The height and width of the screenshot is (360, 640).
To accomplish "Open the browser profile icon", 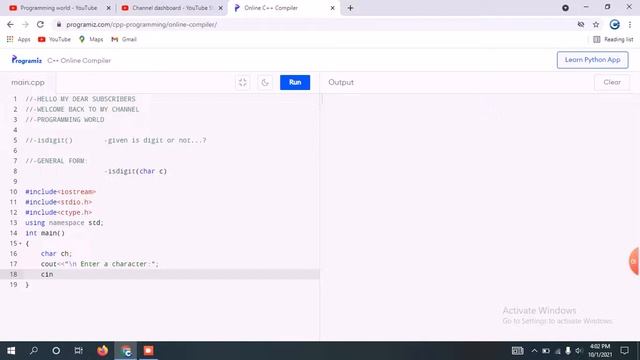I will 614,24.
